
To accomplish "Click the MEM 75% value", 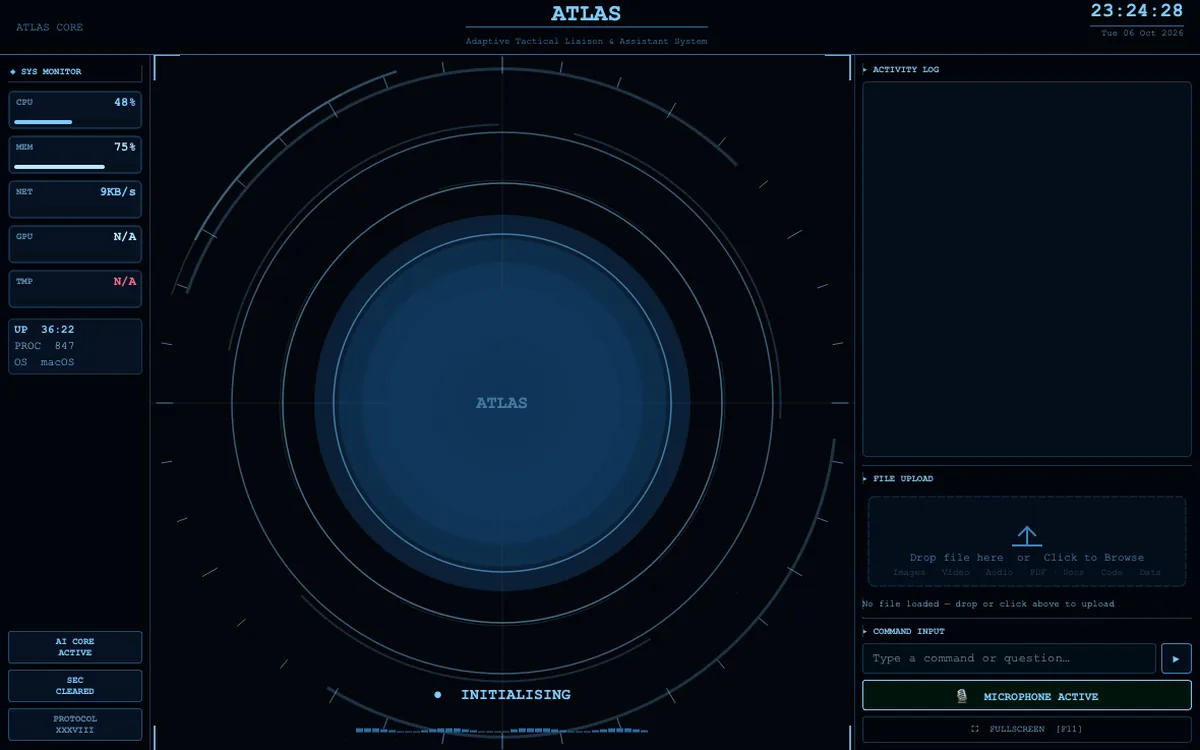I will [125, 147].
